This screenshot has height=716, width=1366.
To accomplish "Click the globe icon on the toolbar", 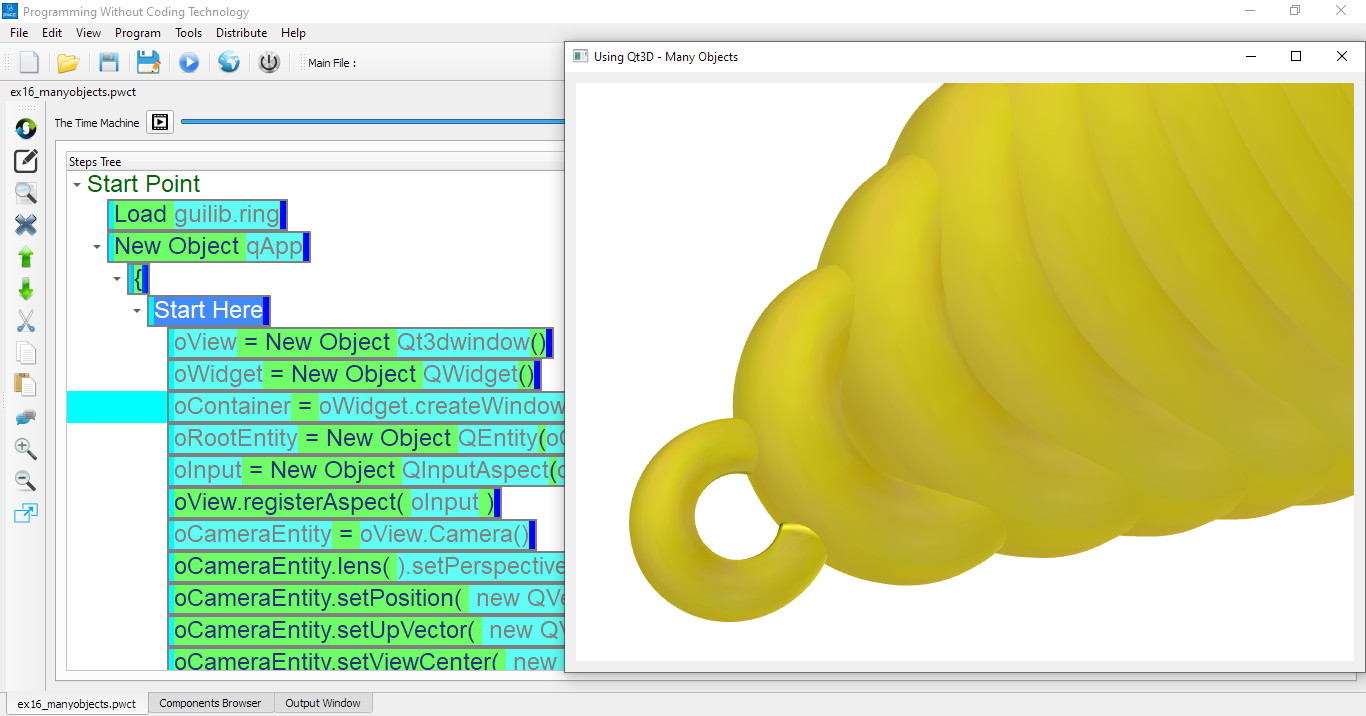I will (x=229, y=62).
